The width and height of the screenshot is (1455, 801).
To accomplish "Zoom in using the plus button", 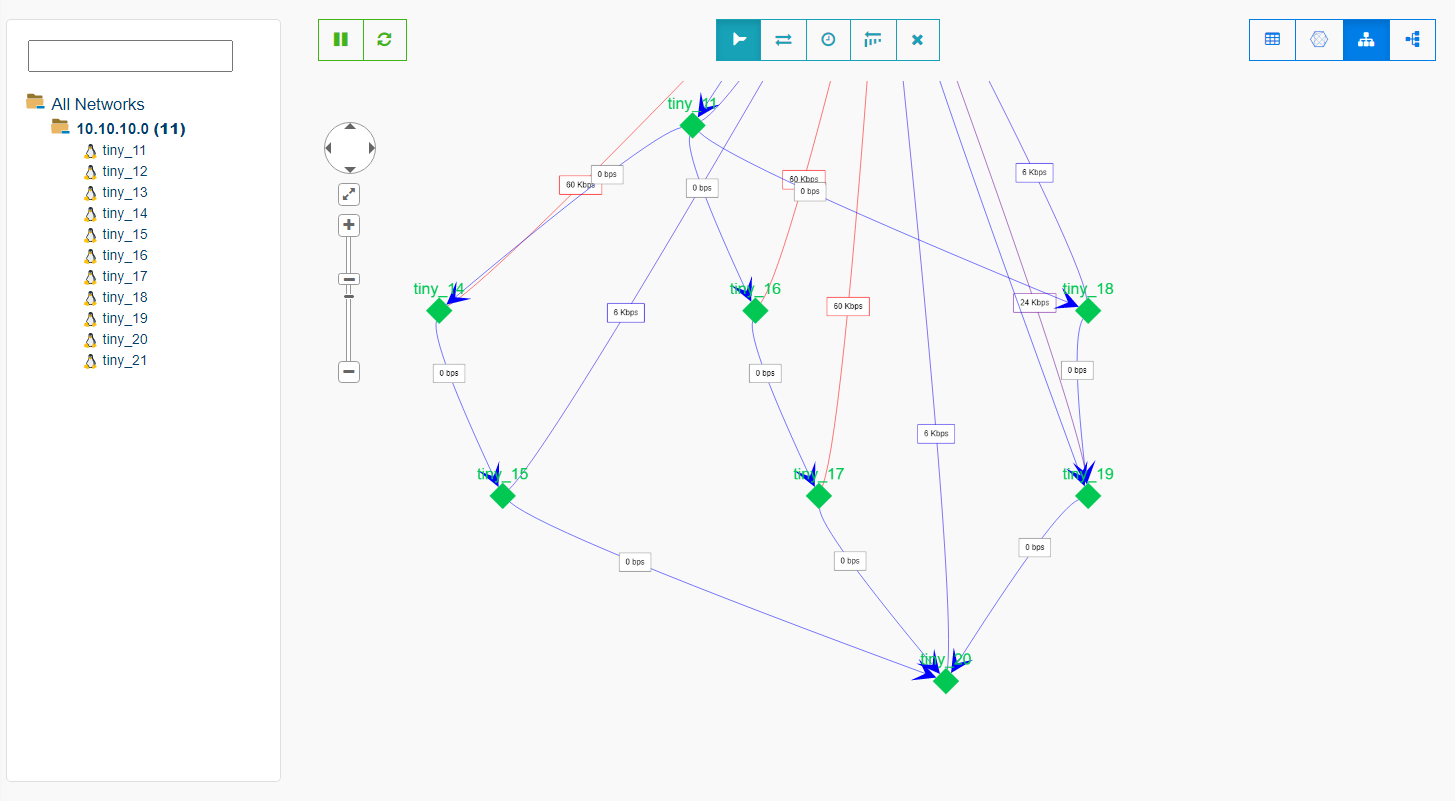I will (x=348, y=224).
